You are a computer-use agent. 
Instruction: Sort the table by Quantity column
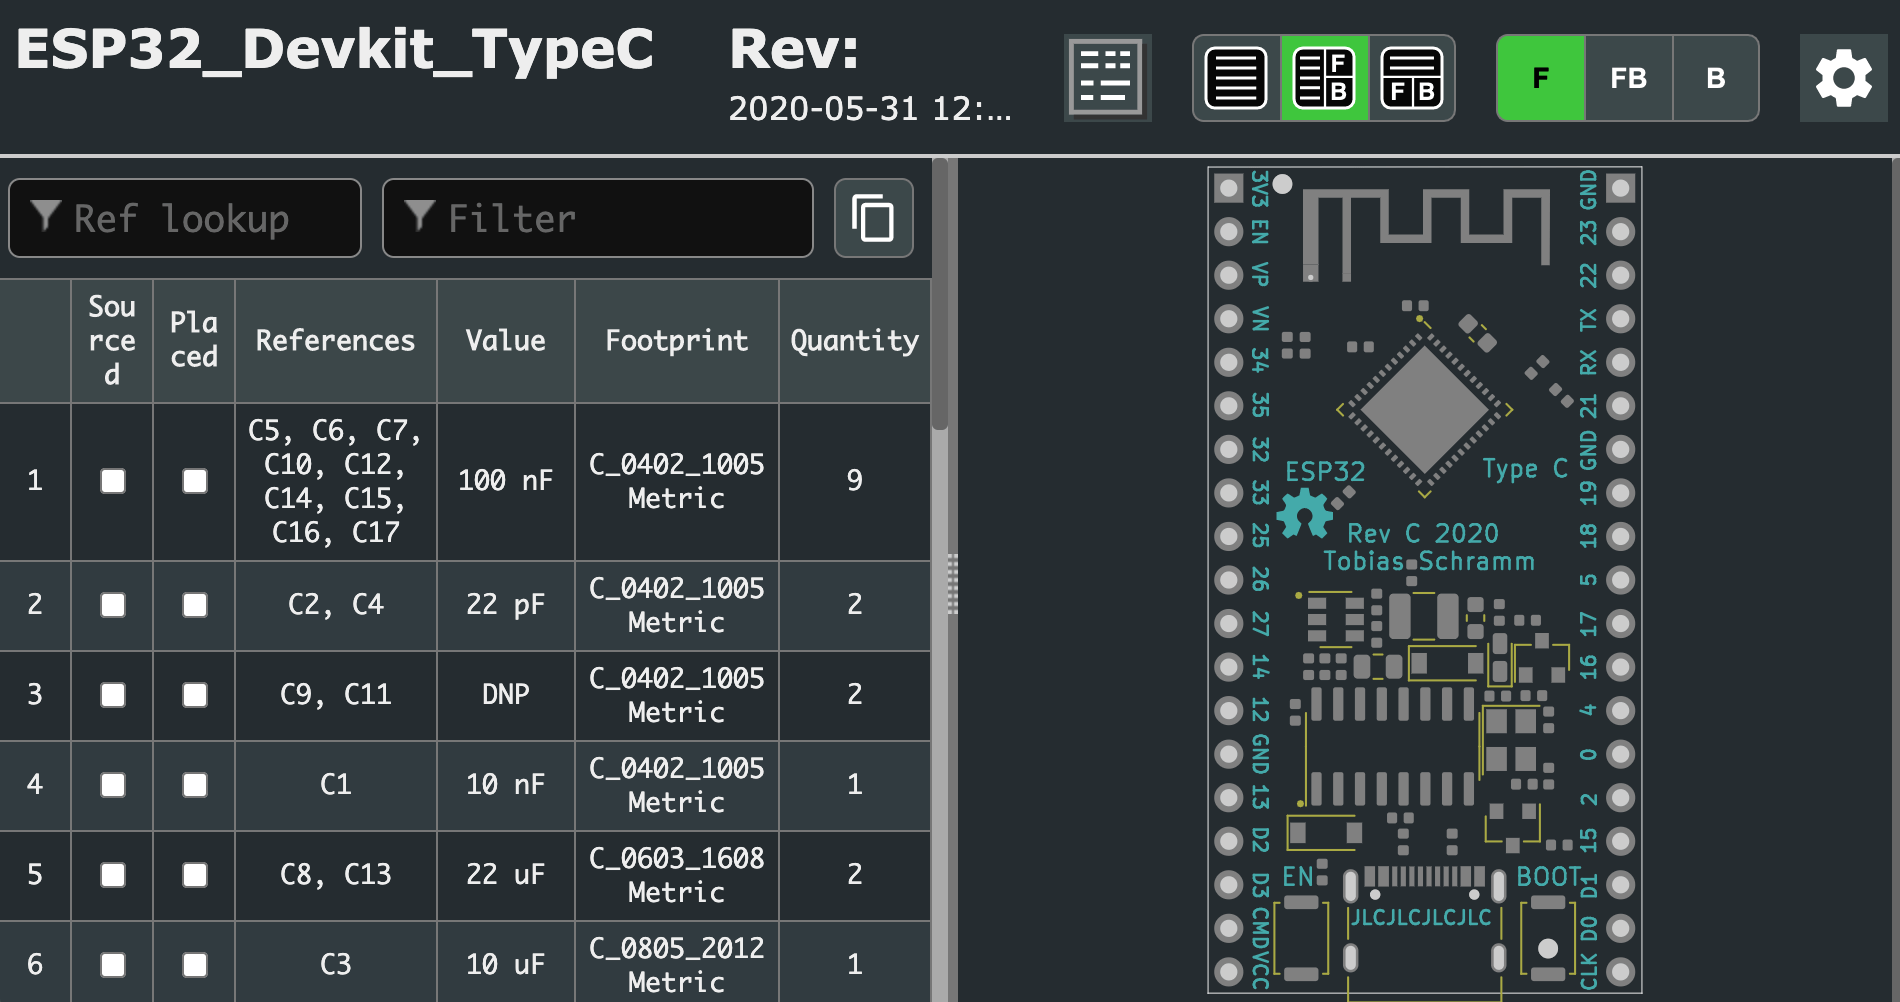pyautogui.click(x=854, y=340)
